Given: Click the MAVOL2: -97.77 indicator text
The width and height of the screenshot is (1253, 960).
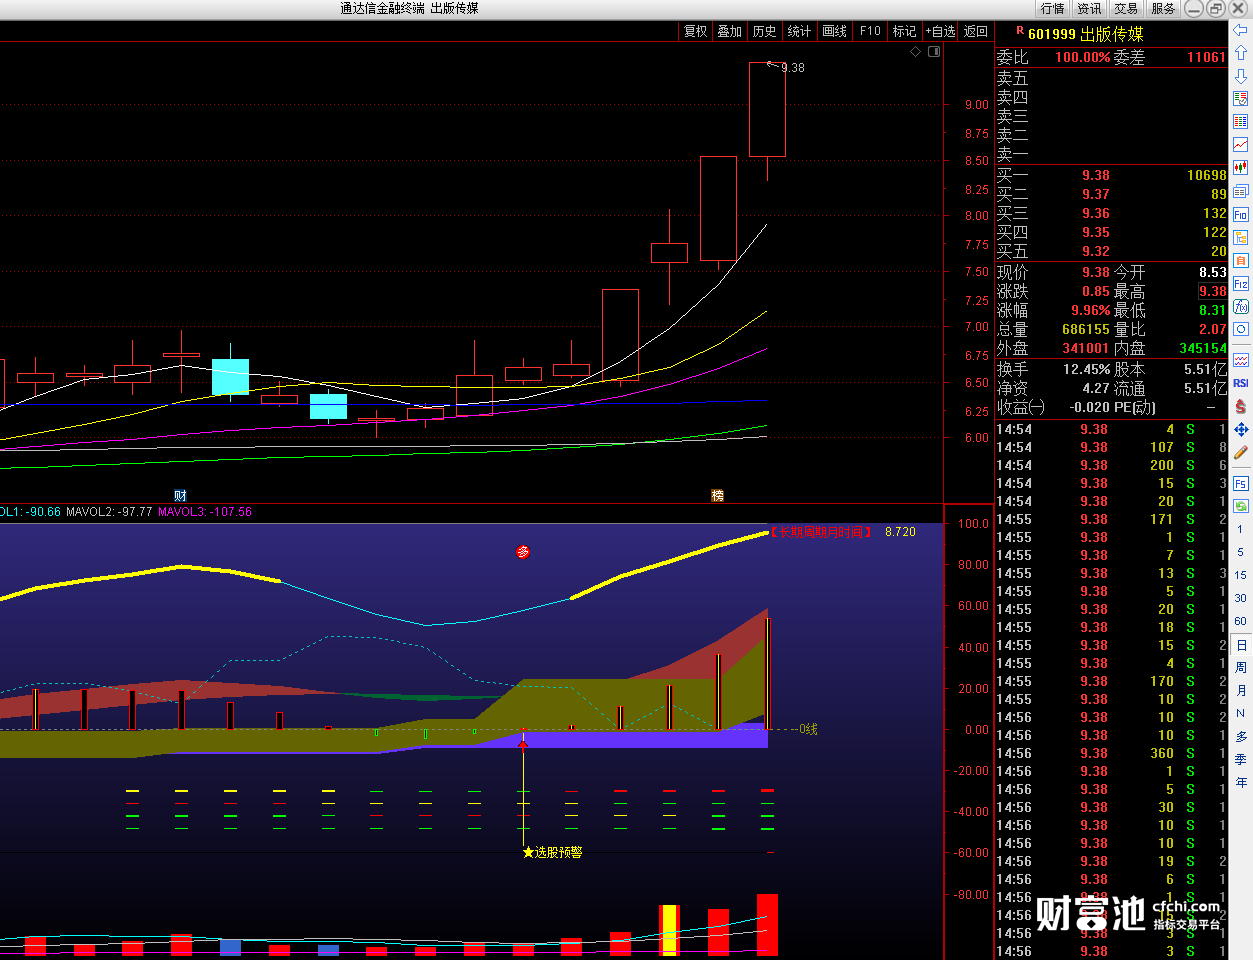Looking at the screenshot, I should (x=109, y=512).
